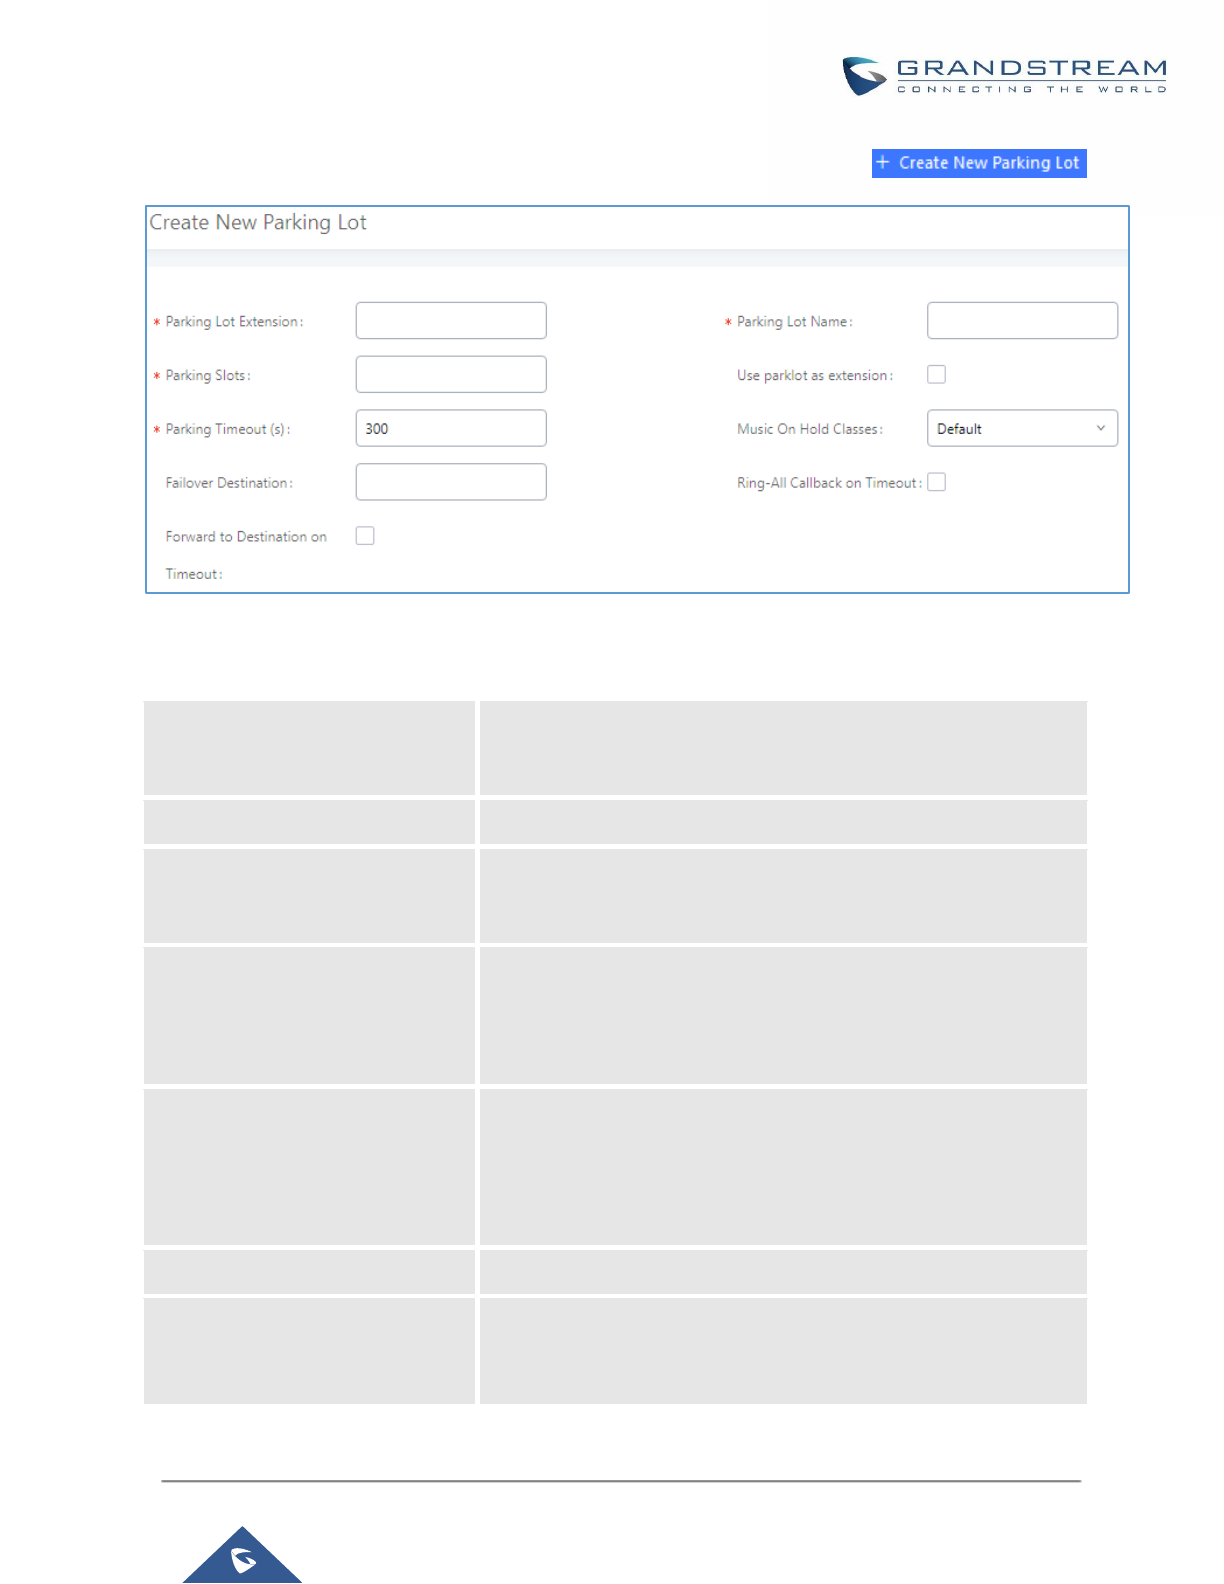Click the Music On Hold Classes label
The width and height of the screenshot is (1224, 1584).
810,429
